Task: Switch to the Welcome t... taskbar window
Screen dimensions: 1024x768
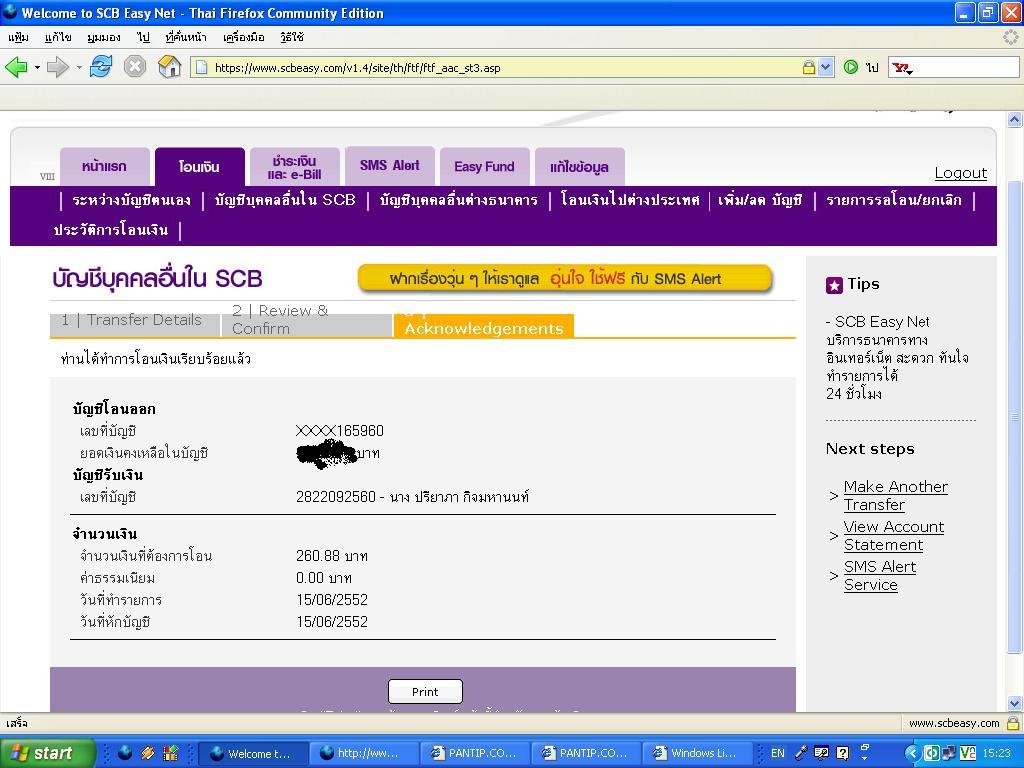Action: [x=252, y=753]
